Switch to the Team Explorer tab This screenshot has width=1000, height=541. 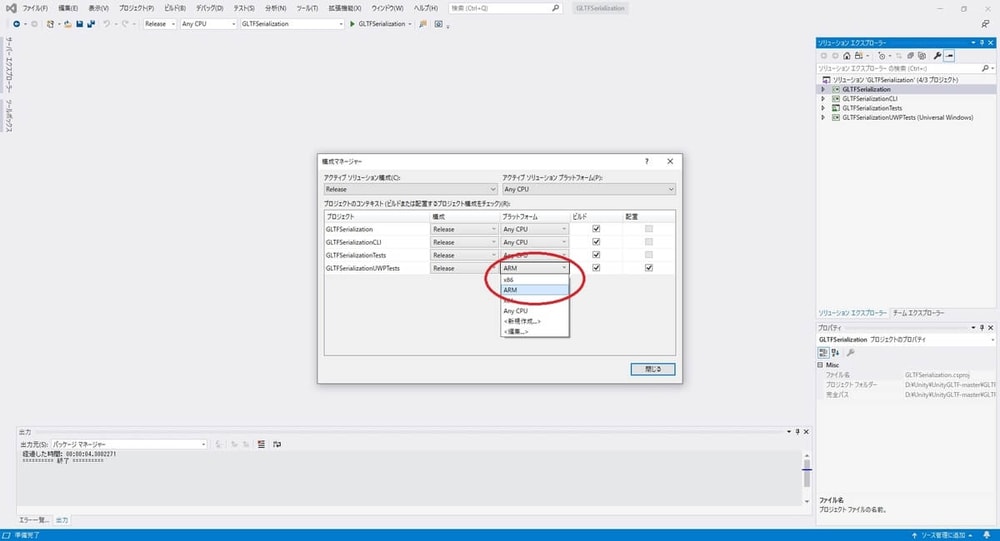pos(918,313)
